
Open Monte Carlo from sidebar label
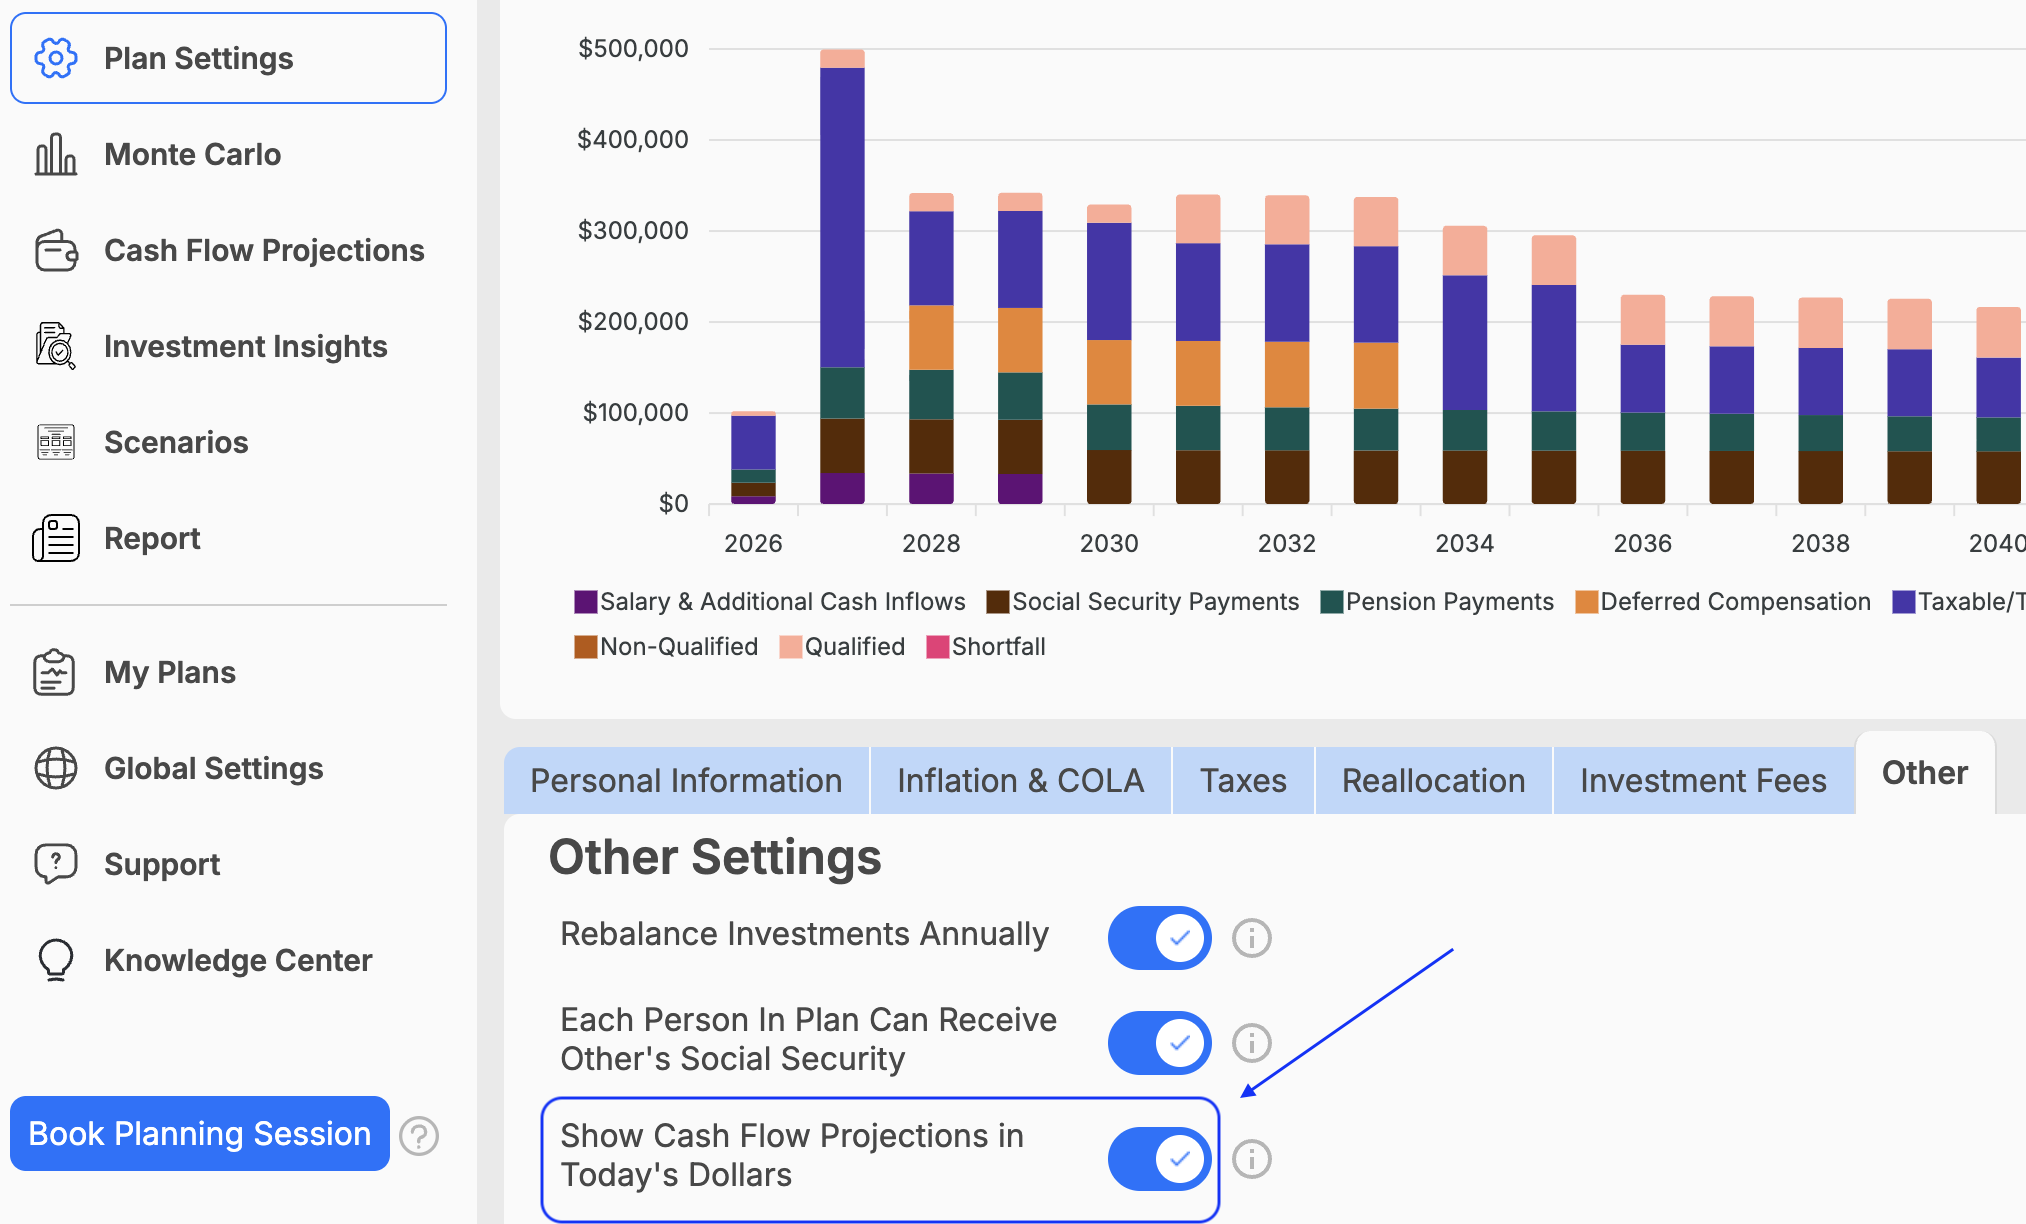click(x=193, y=154)
